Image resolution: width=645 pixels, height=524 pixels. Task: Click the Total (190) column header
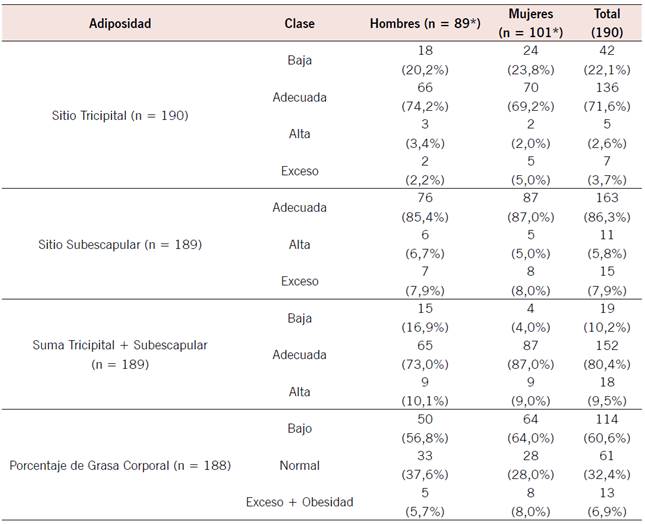tap(606, 22)
